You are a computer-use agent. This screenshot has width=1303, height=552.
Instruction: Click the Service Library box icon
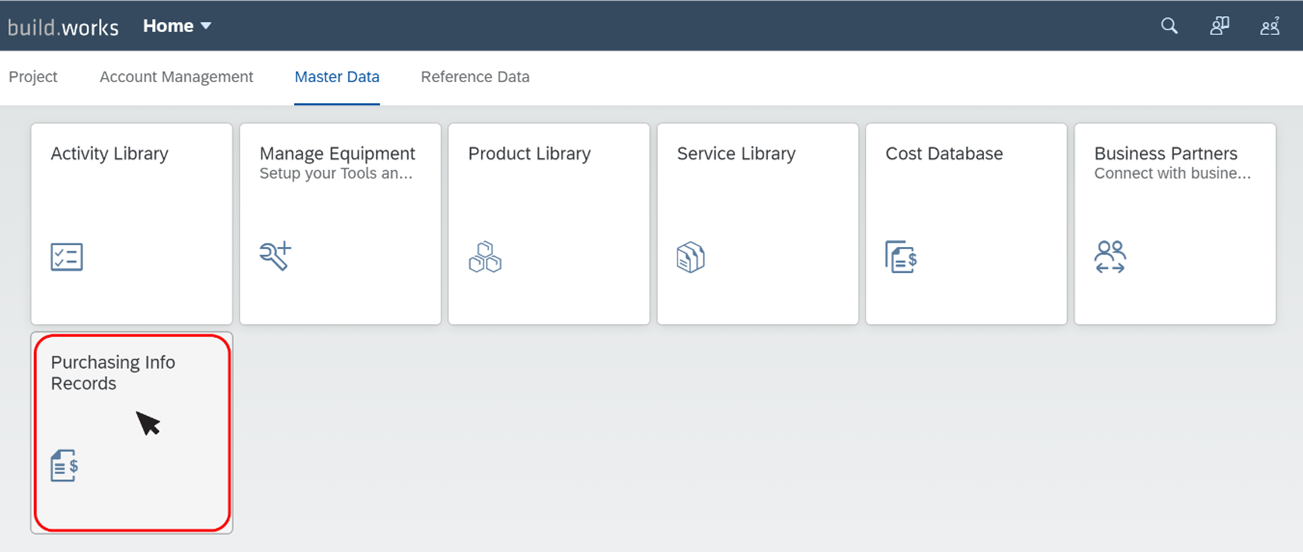tap(691, 257)
